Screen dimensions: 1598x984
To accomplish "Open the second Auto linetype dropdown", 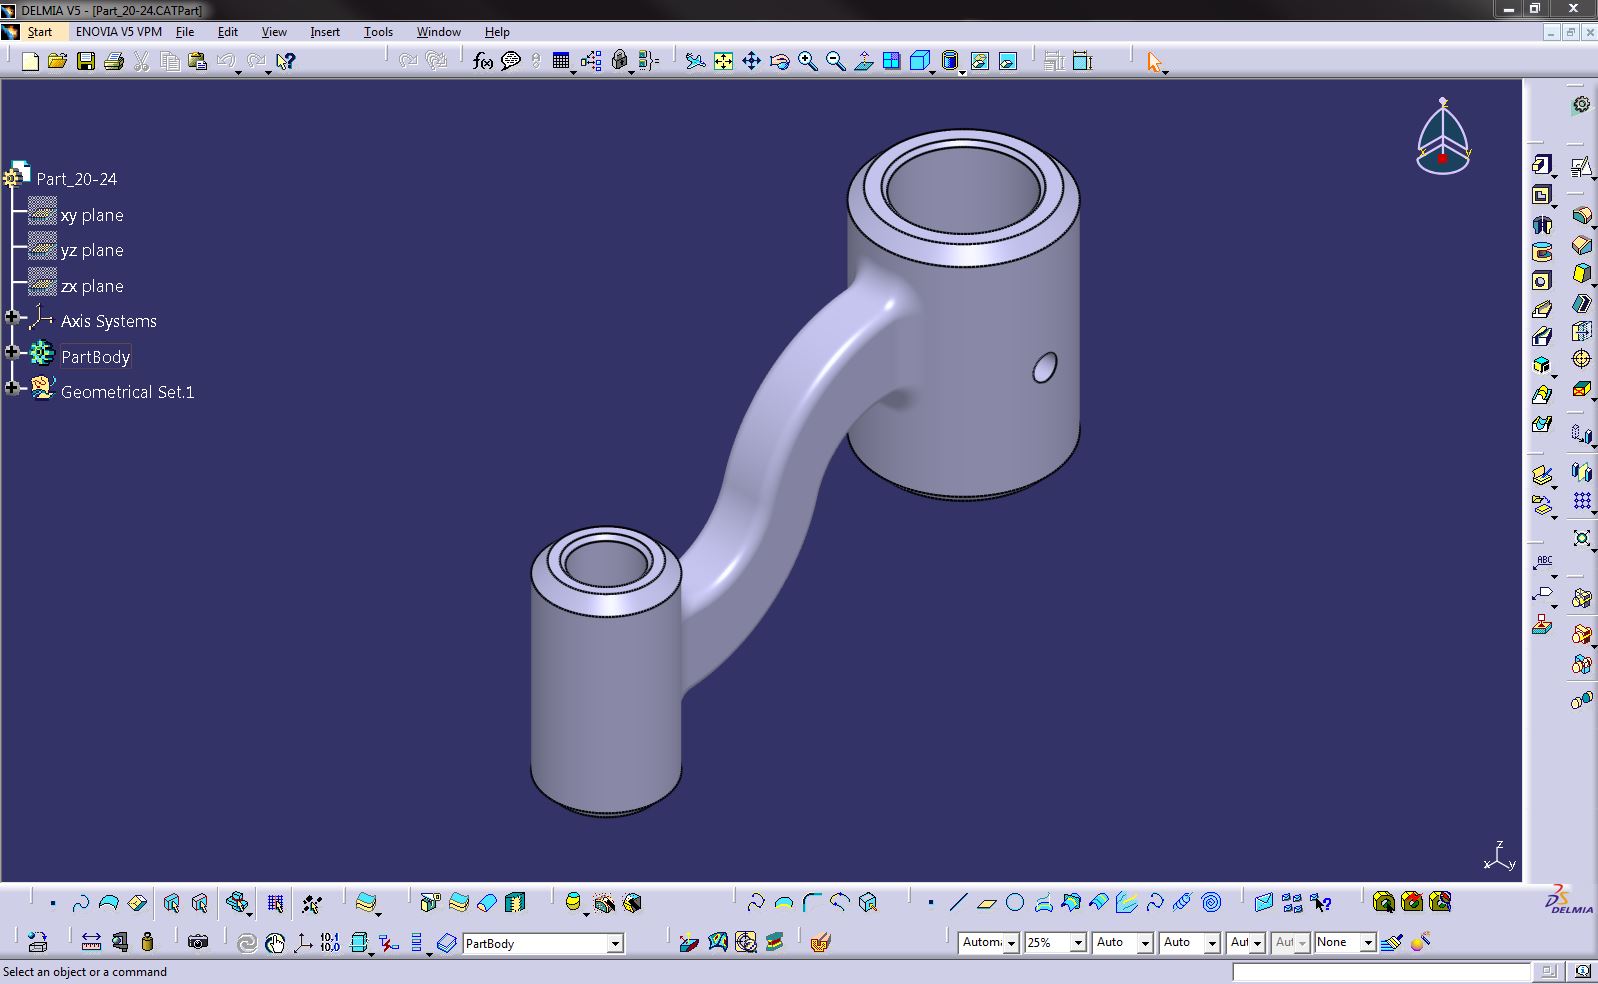I will tap(1212, 943).
